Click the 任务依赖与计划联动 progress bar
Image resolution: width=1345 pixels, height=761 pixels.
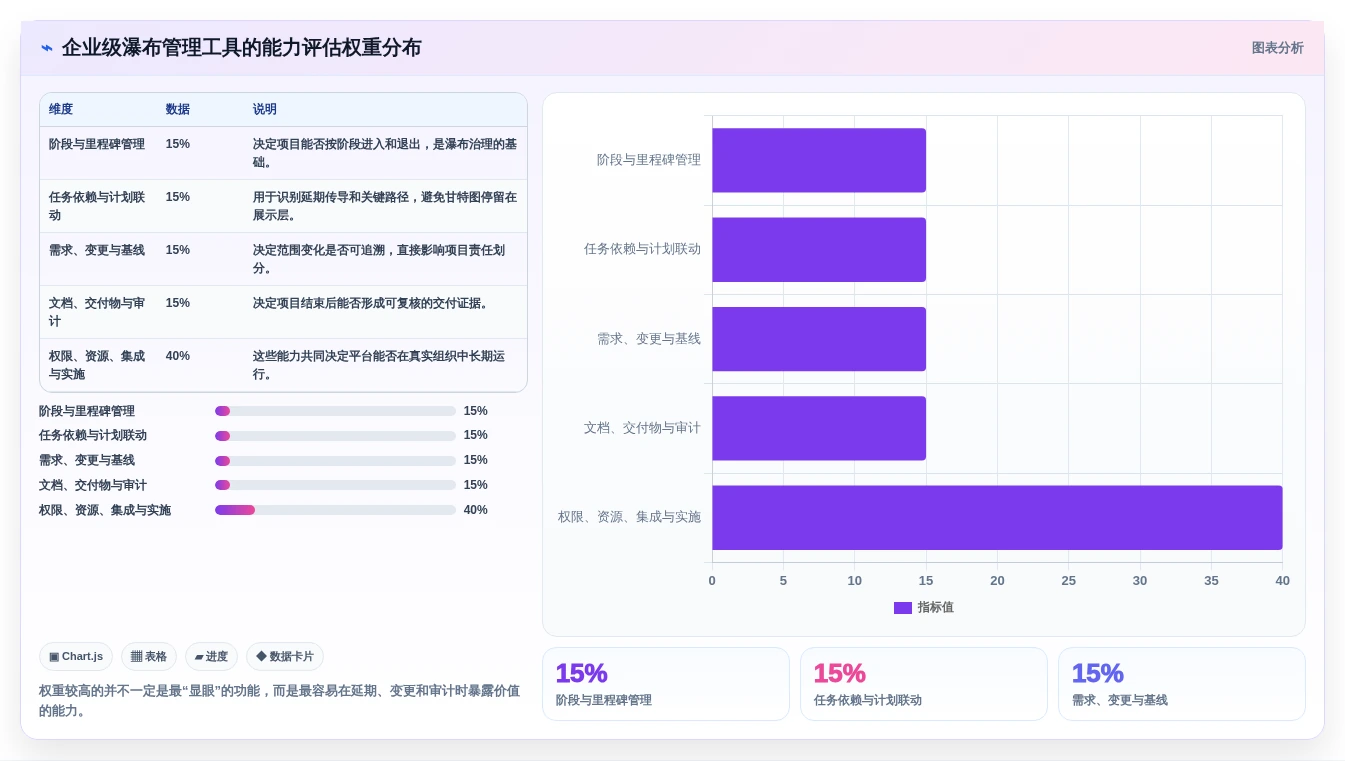[335, 436]
